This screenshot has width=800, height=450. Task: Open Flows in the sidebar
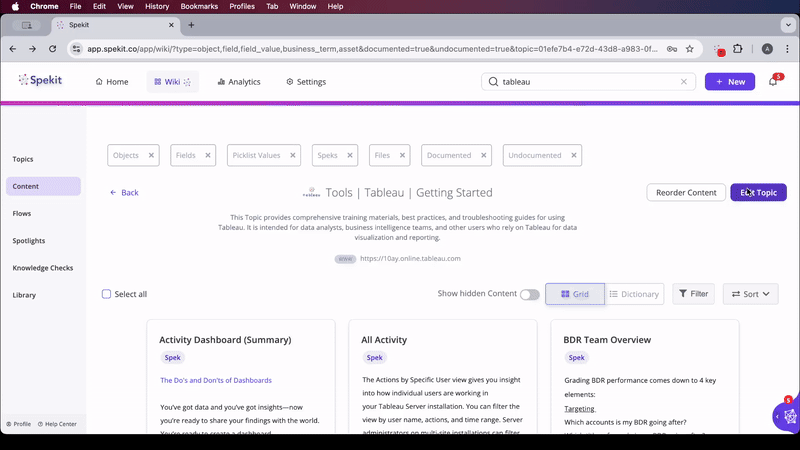click(22, 213)
